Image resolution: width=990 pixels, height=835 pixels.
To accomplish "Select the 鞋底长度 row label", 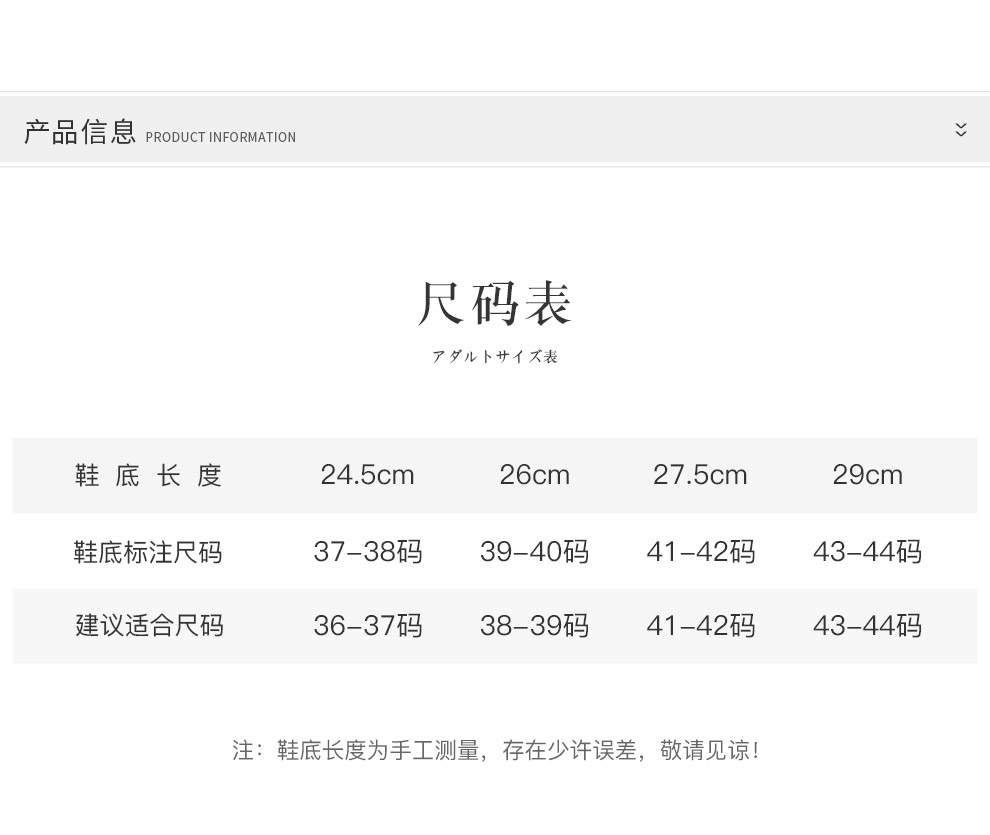I will pos(148,475).
